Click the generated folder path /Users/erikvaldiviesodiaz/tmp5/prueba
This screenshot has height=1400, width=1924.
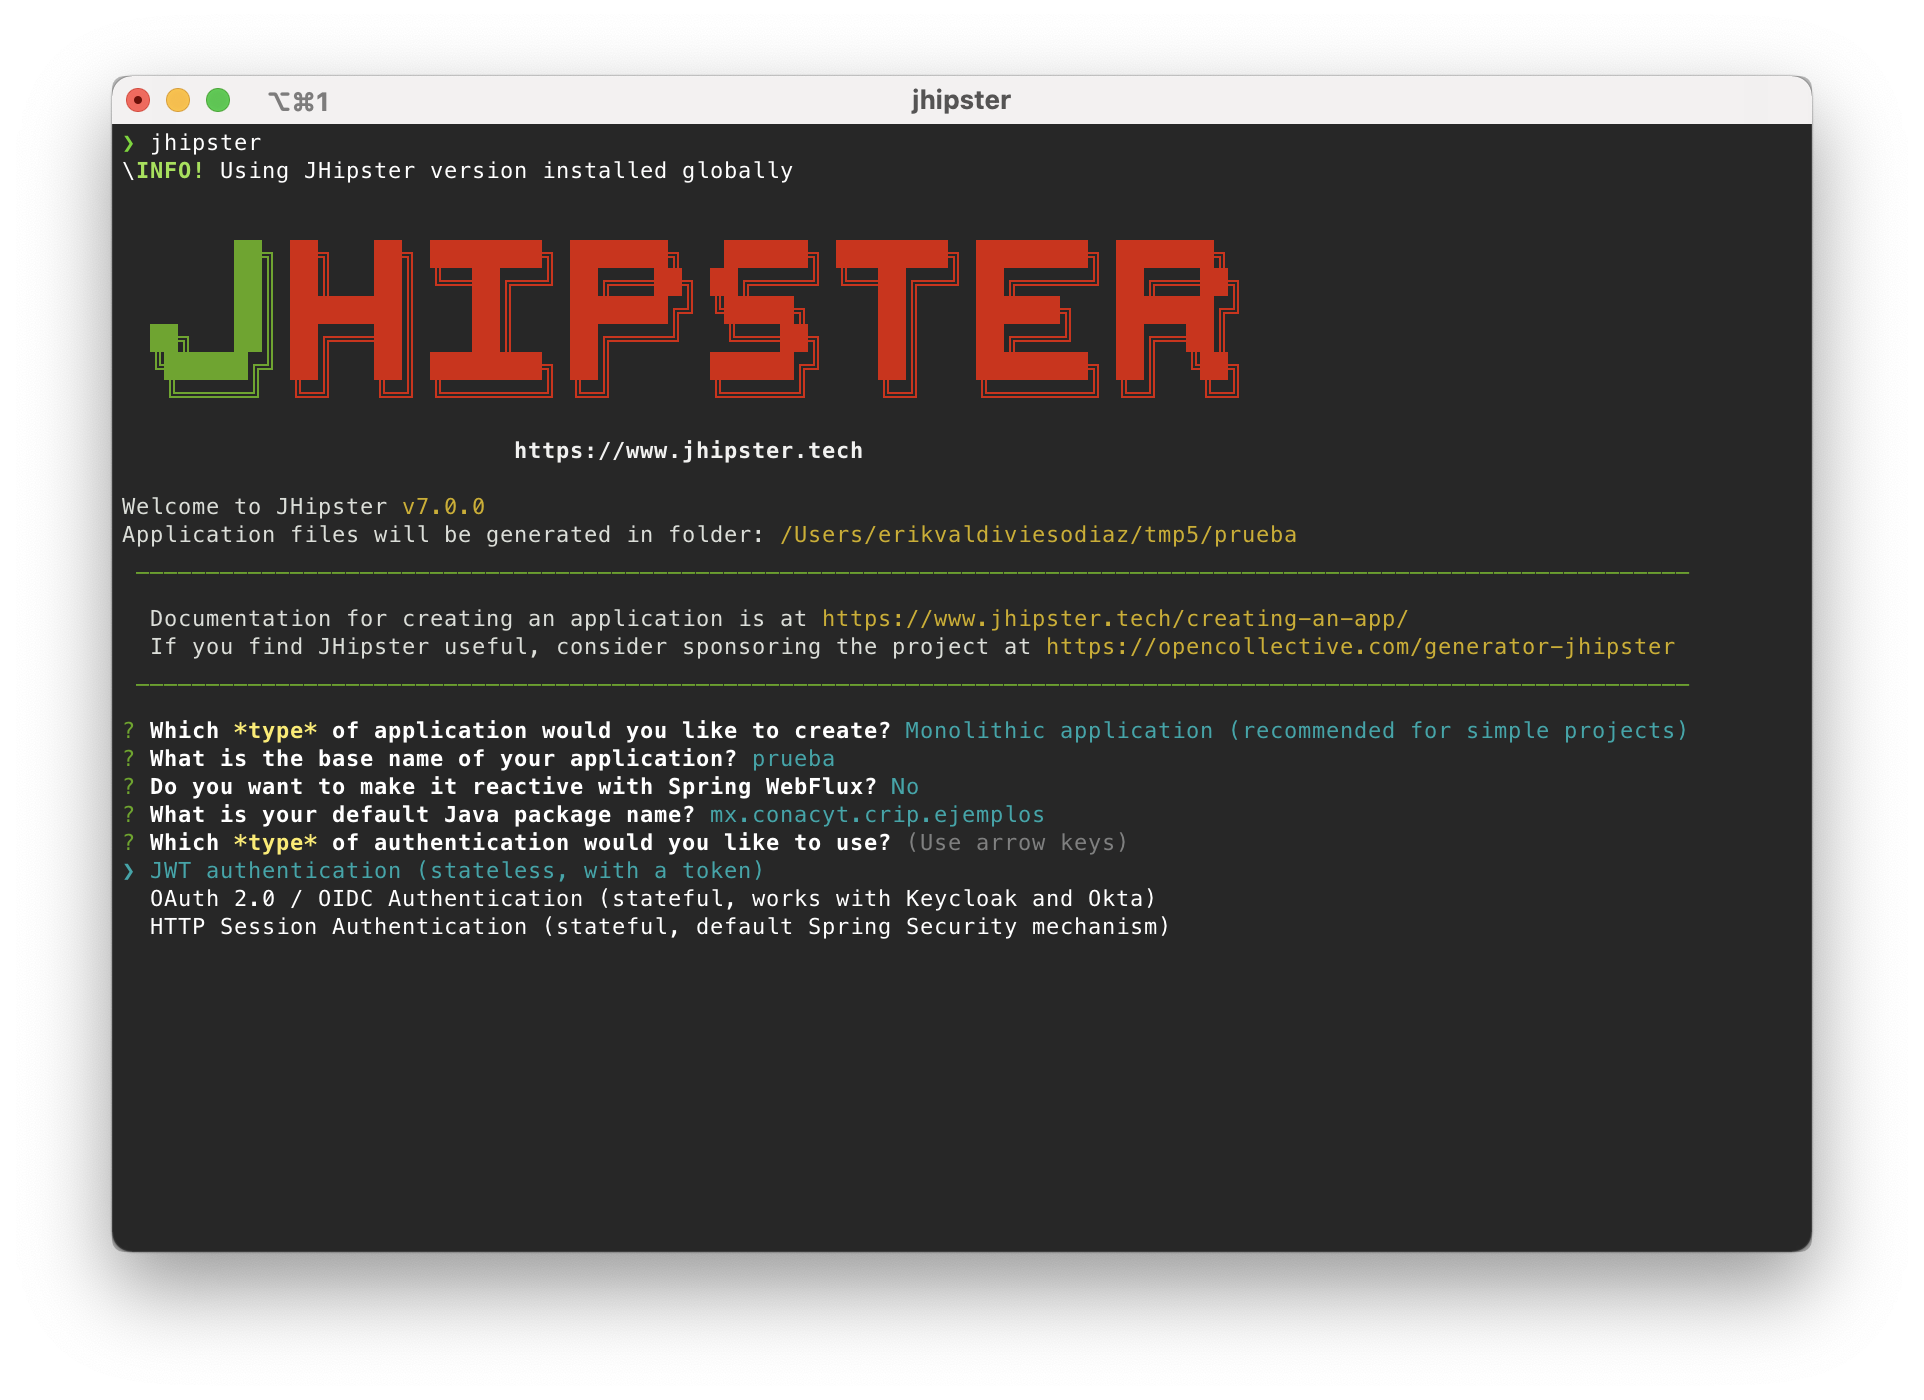pos(1038,535)
